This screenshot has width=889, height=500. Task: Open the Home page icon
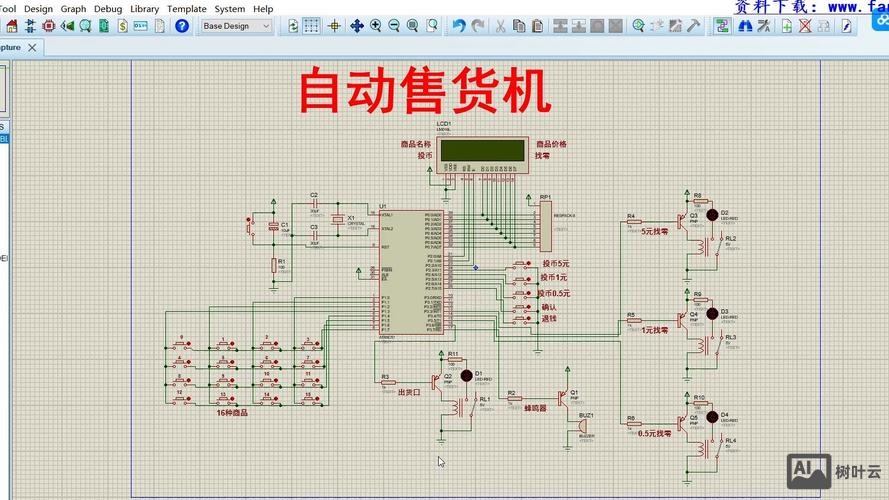(x=12, y=26)
